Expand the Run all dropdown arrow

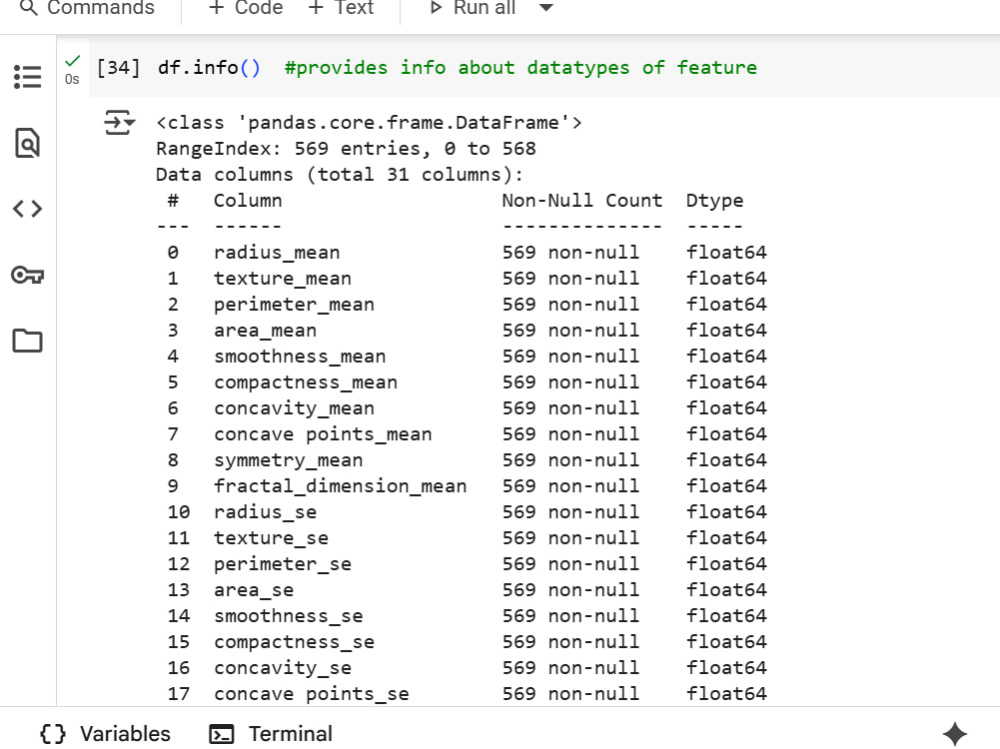pyautogui.click(x=546, y=8)
